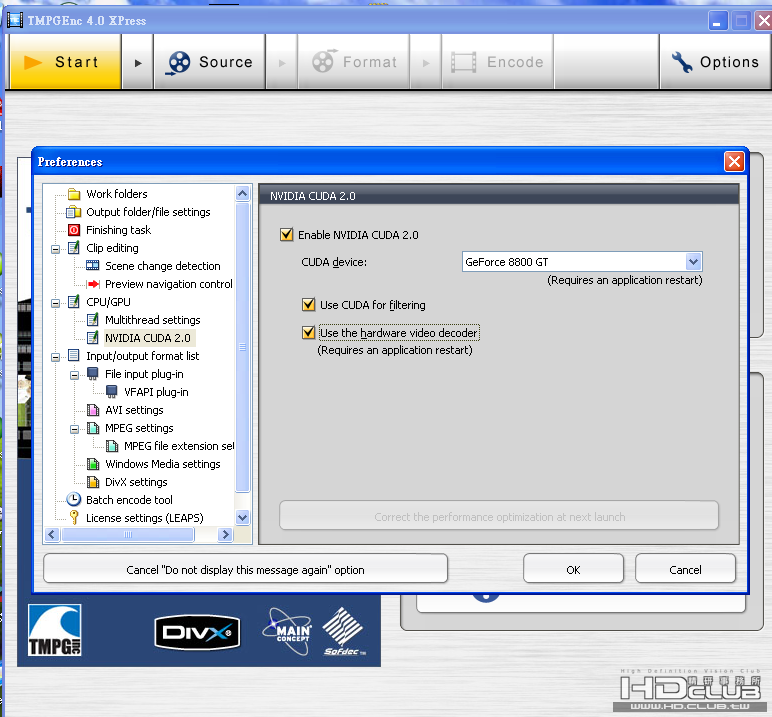Click the Batch encode tool clock icon
The image size is (772, 717).
point(74,499)
